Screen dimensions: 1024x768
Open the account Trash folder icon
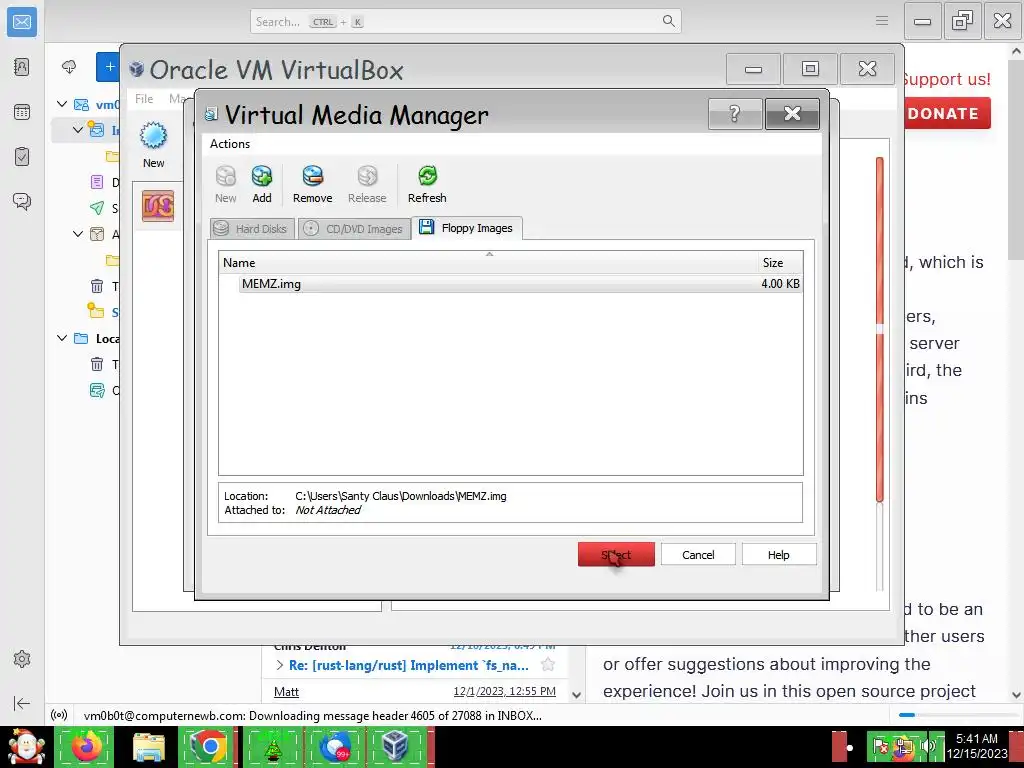pyautogui.click(x=97, y=286)
